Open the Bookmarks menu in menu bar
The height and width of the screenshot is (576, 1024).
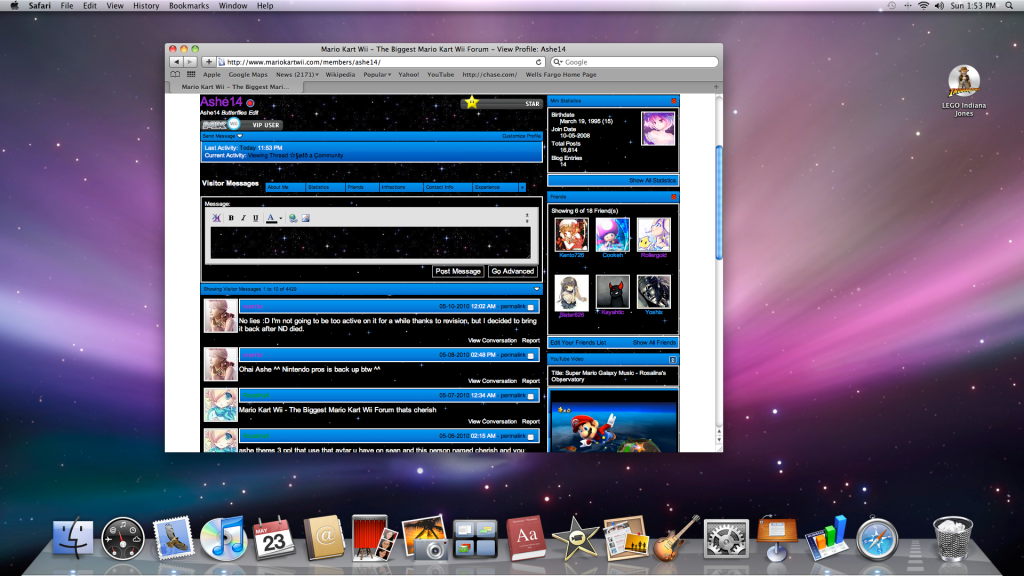click(188, 6)
